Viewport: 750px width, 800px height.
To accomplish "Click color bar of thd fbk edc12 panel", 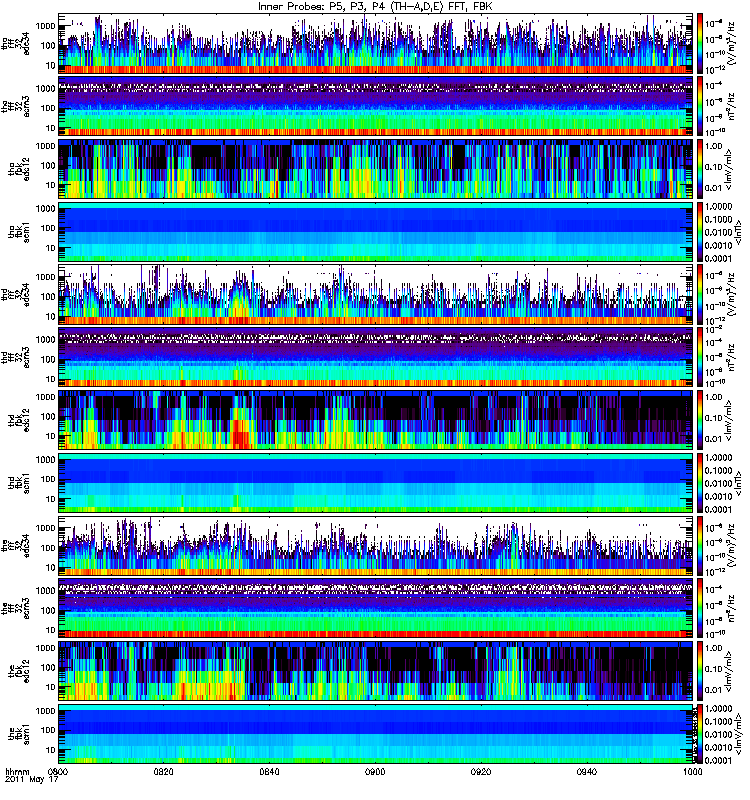I will (x=700, y=420).
